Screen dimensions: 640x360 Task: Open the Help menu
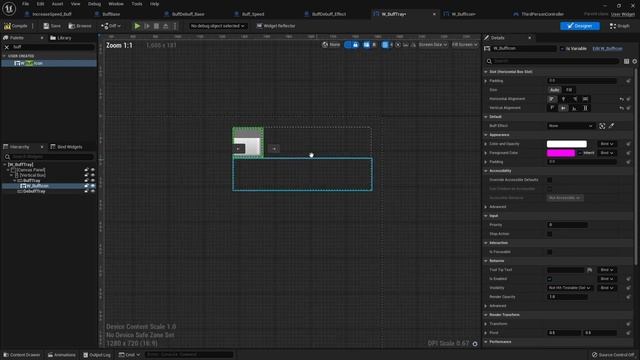154,4
